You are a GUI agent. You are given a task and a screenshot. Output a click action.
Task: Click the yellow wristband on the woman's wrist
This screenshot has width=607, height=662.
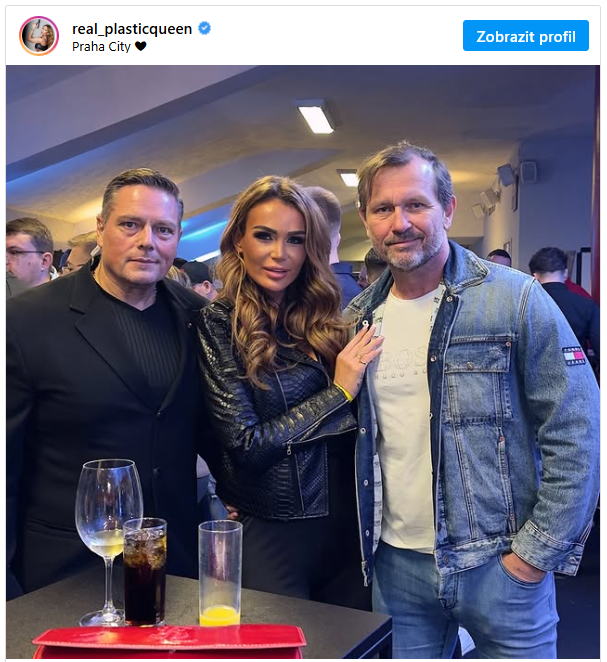(344, 392)
